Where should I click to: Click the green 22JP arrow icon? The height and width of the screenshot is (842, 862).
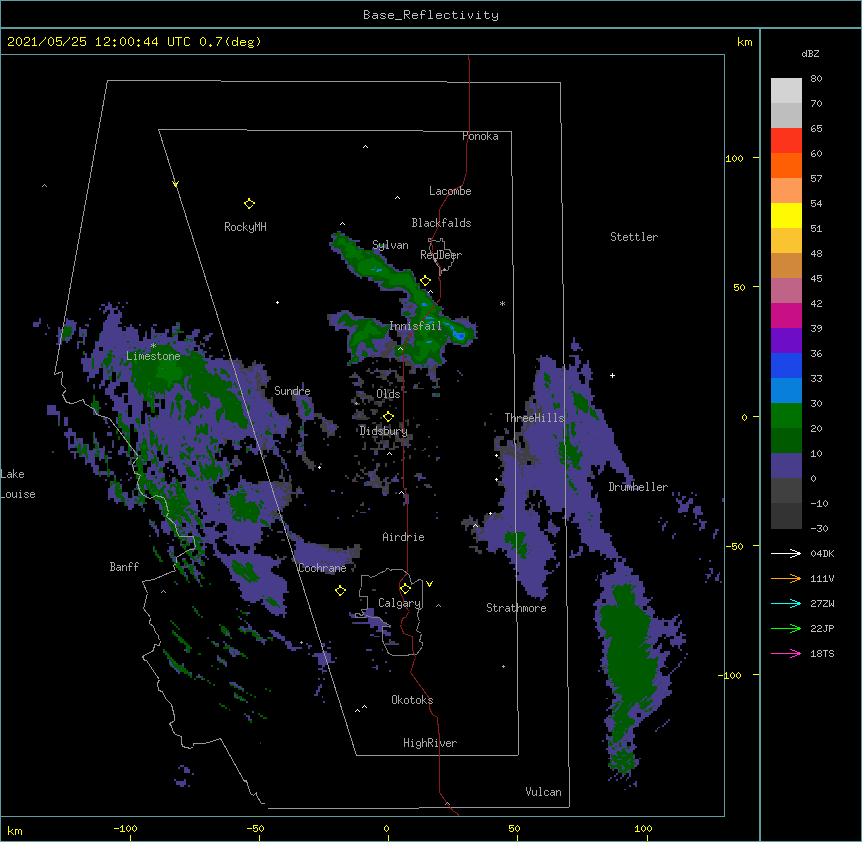point(786,628)
